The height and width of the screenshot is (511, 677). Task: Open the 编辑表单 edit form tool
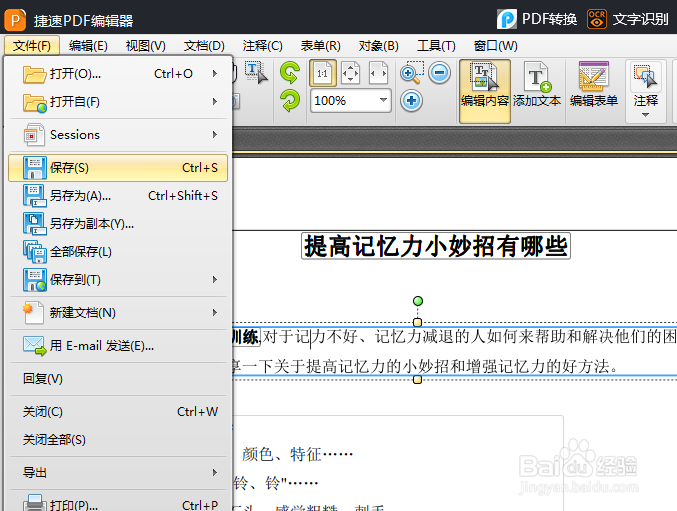[594, 85]
